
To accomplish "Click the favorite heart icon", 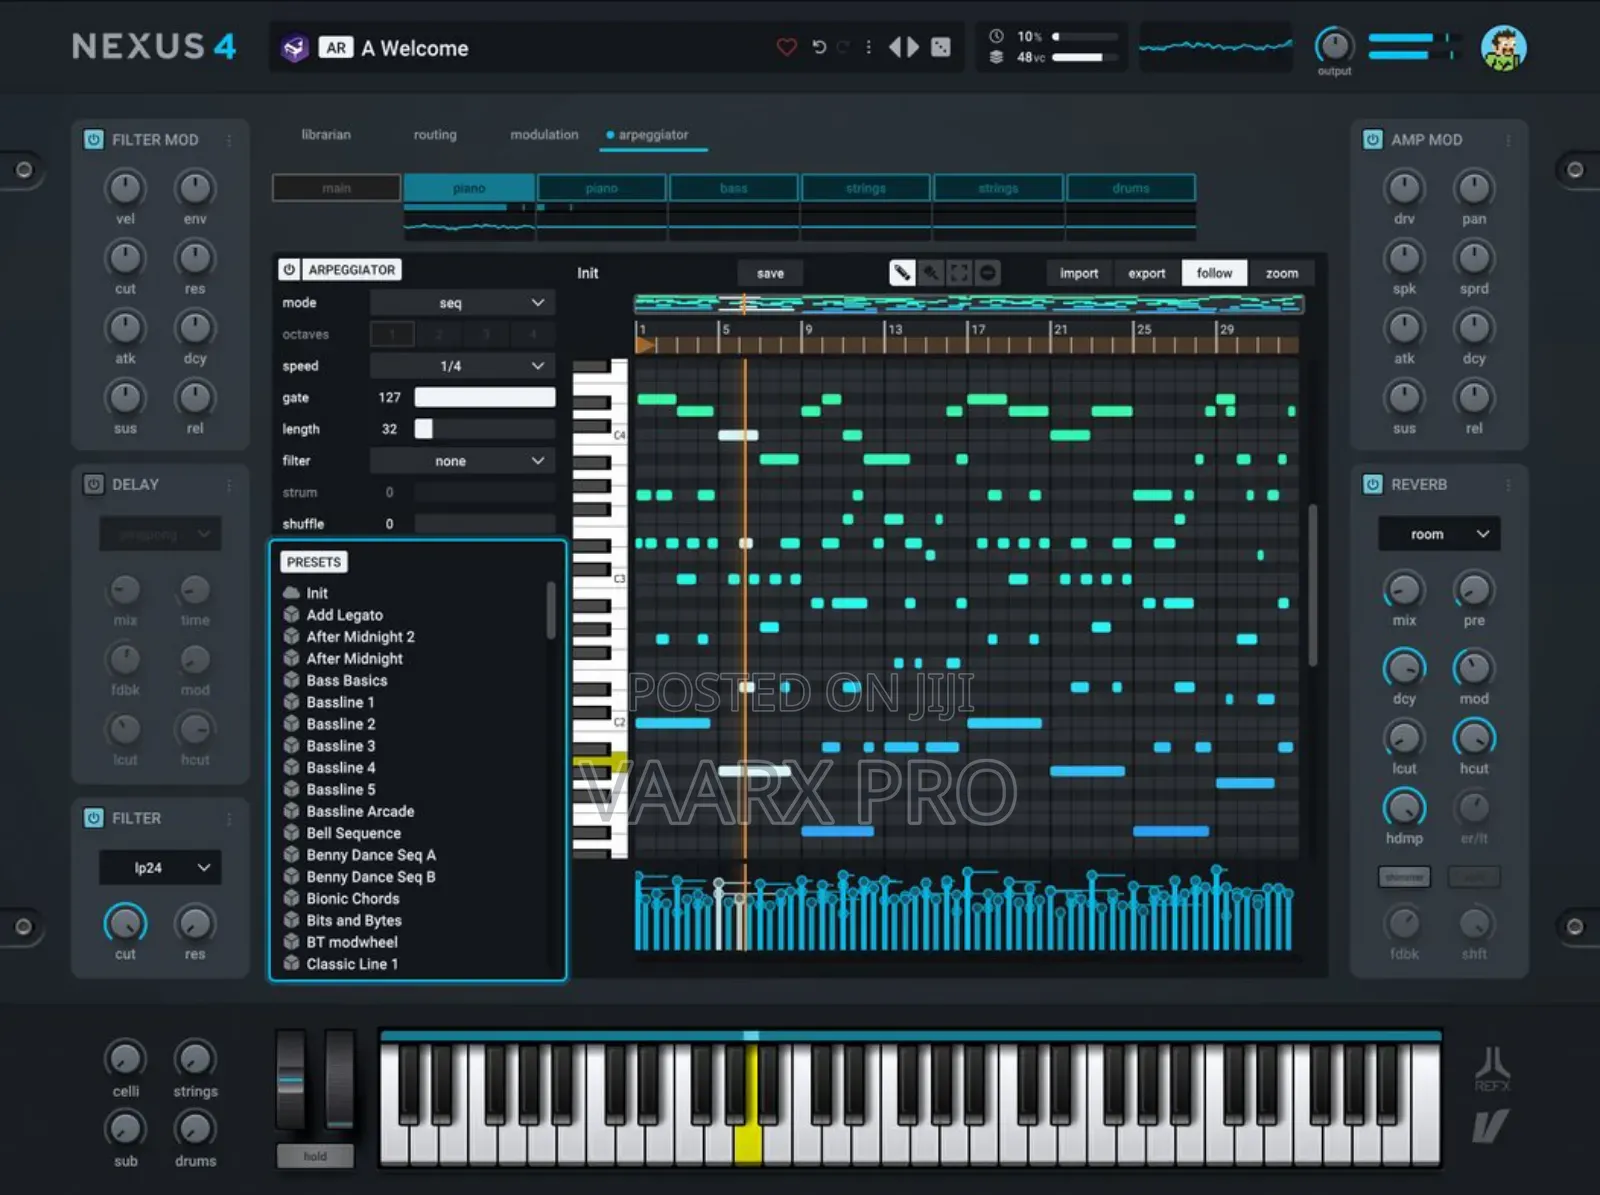I will 787,47.
